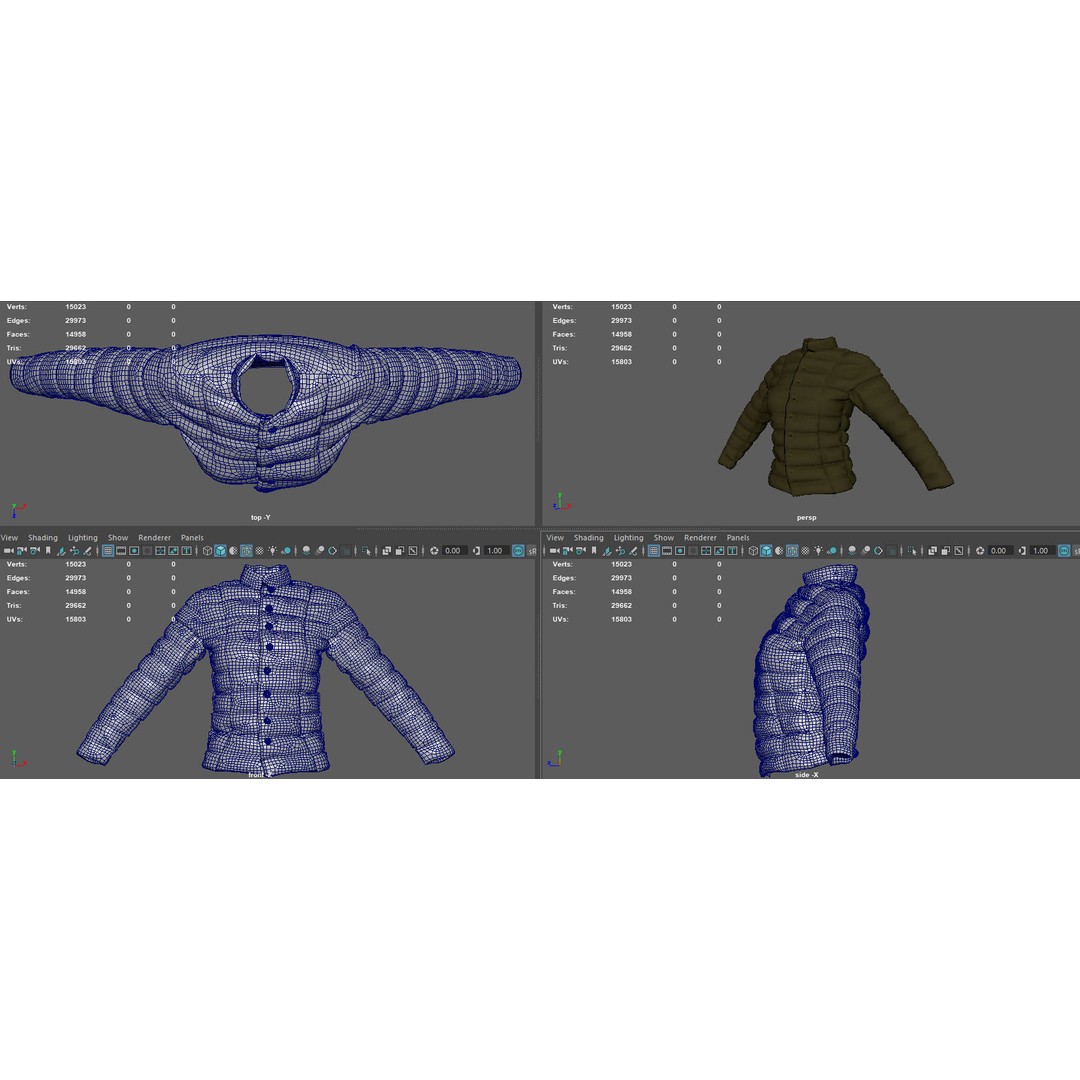1080x1080 pixels.
Task: Open View menu in front panel
Action: click(x=9, y=537)
